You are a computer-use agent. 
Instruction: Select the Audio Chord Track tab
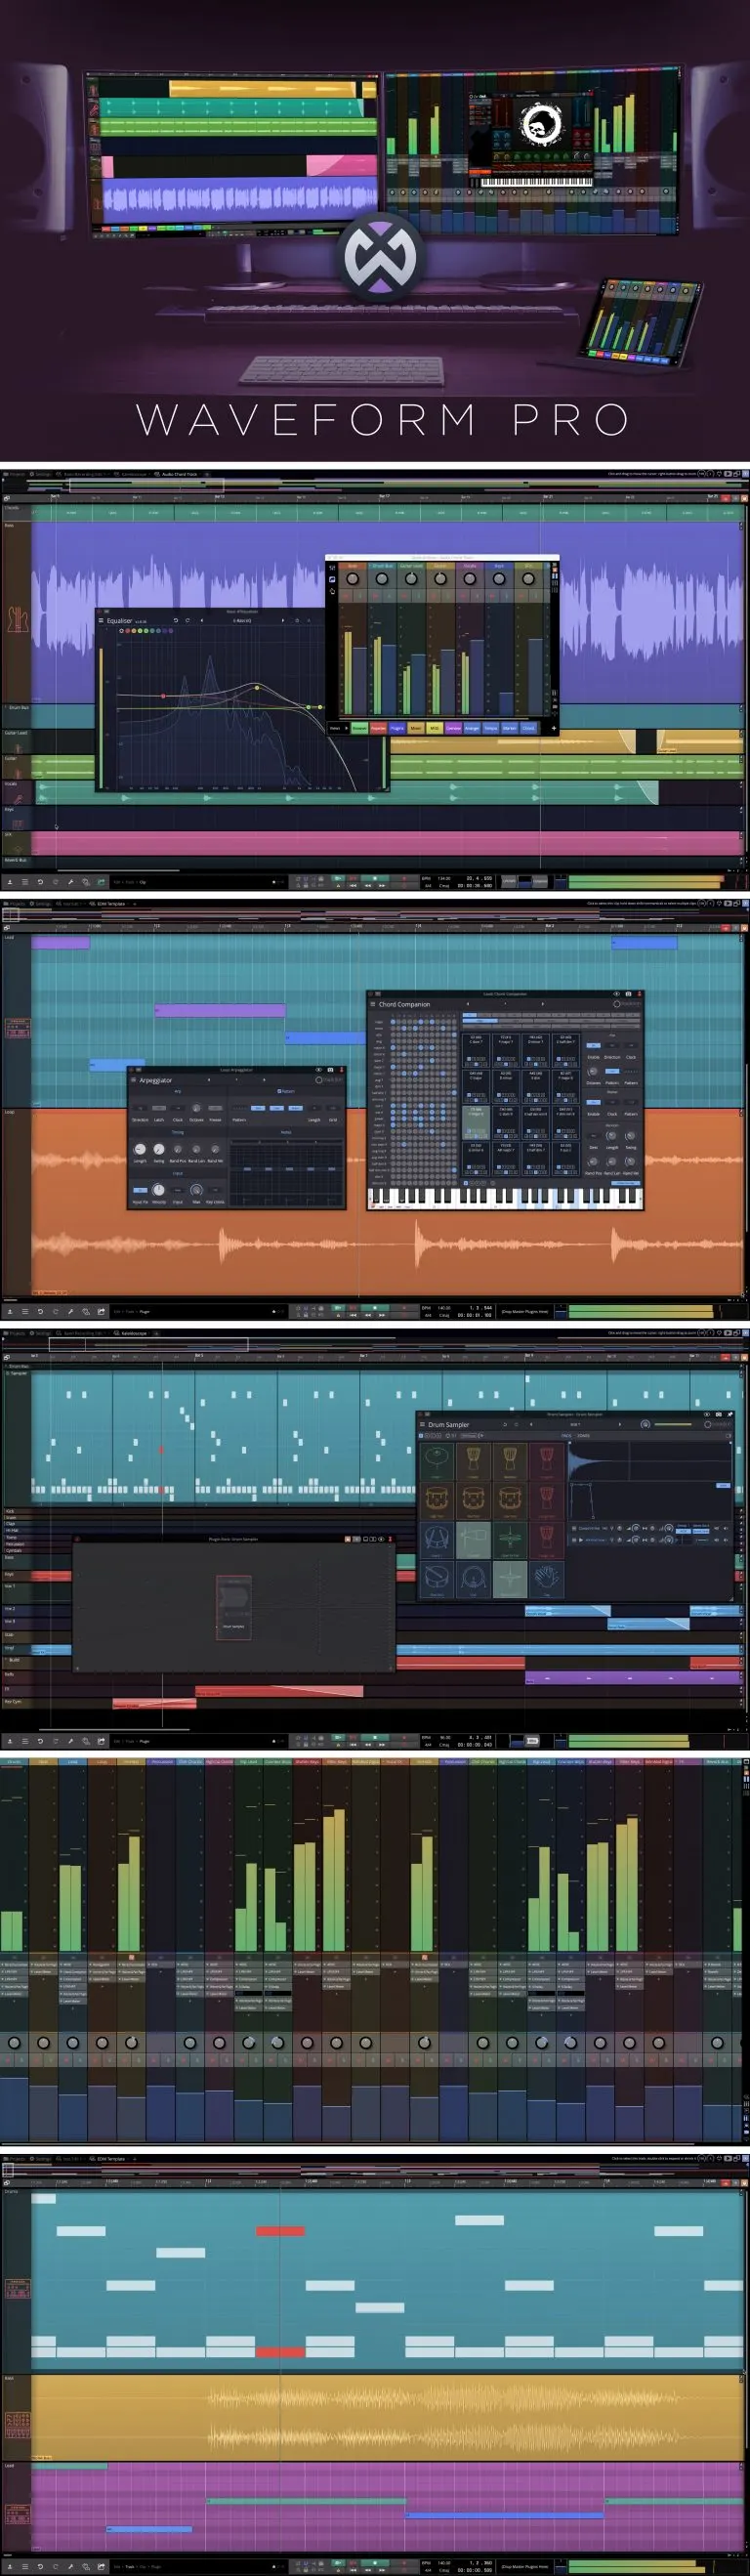coord(176,474)
